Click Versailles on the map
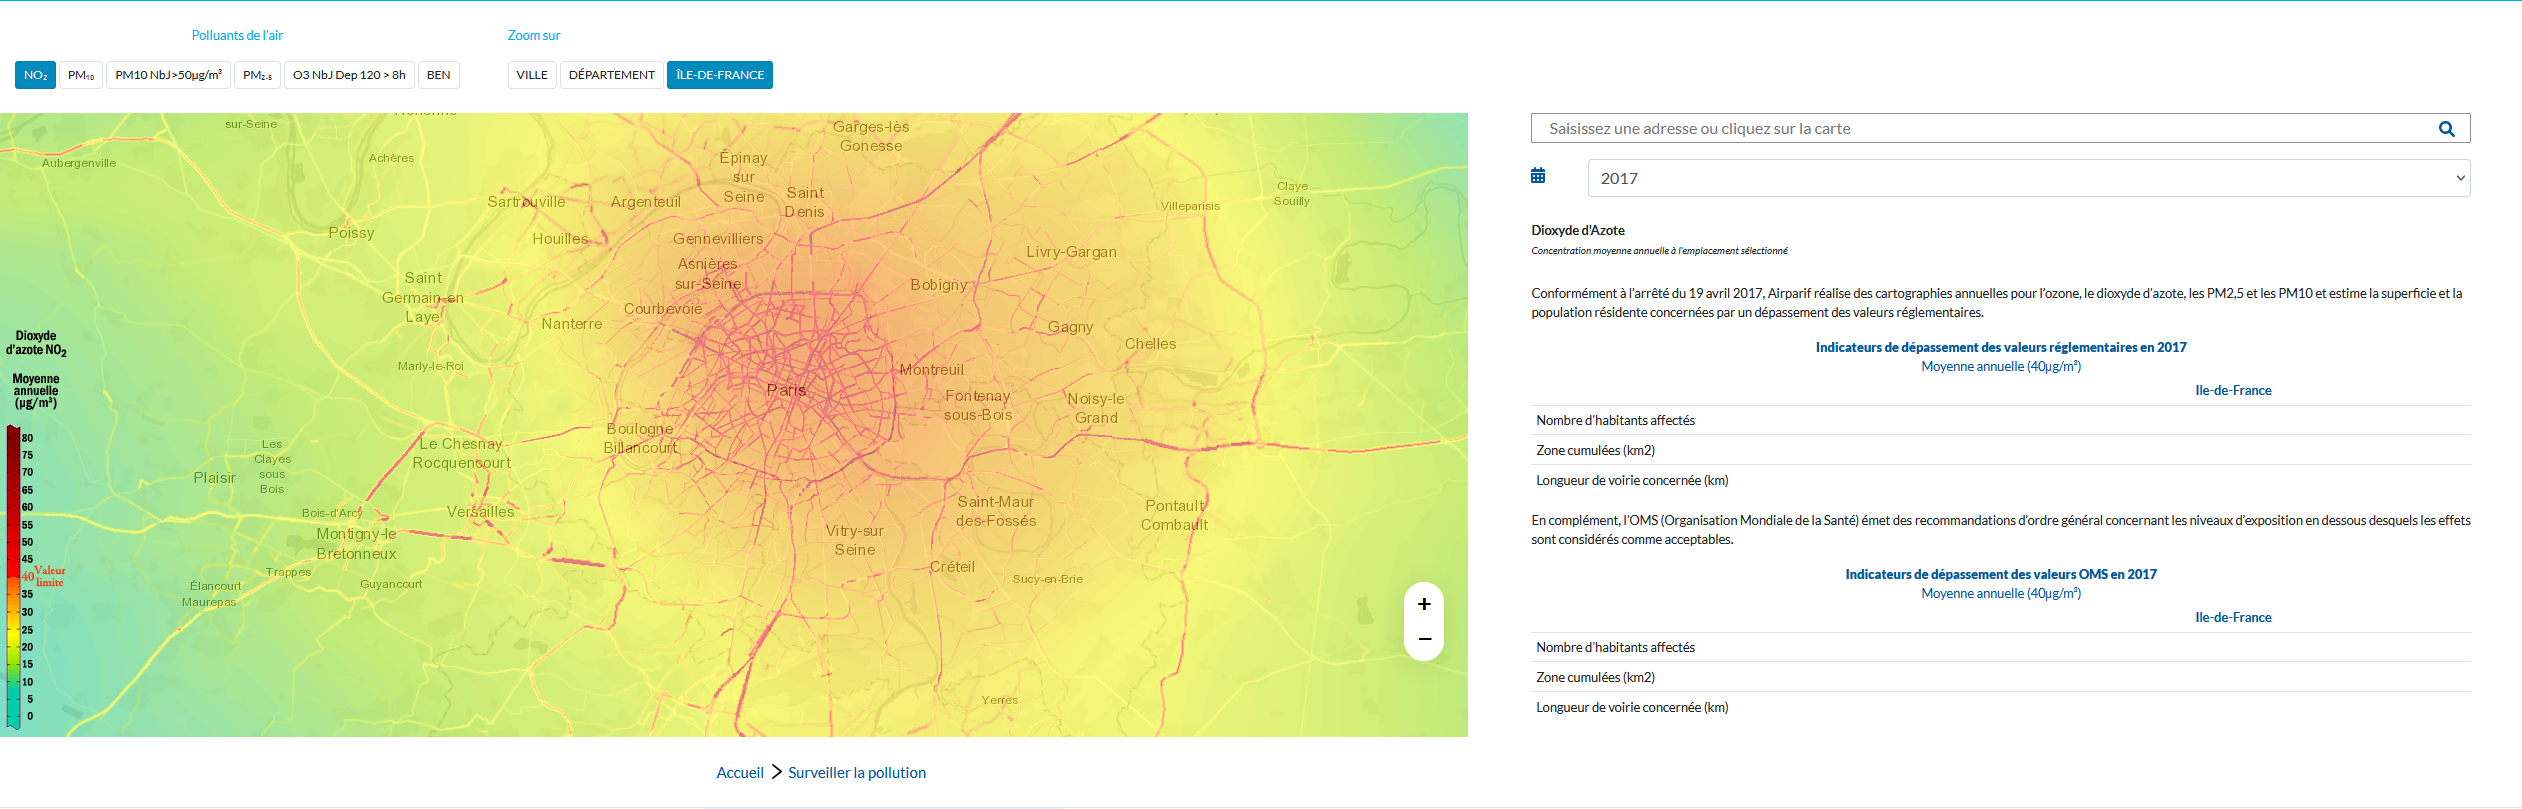 coord(480,512)
